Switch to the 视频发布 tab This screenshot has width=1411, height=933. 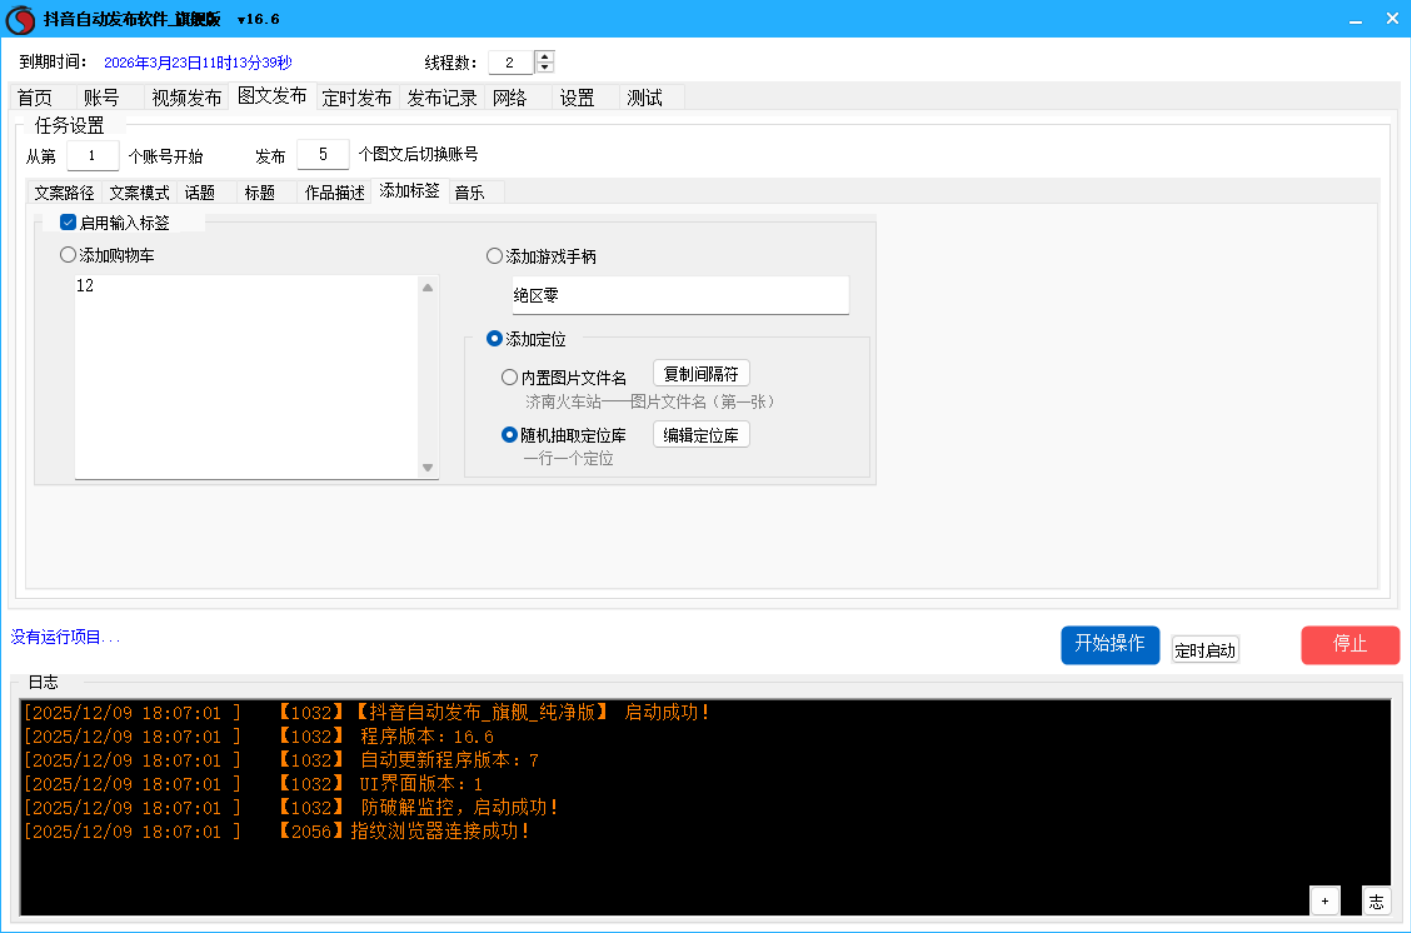click(186, 98)
